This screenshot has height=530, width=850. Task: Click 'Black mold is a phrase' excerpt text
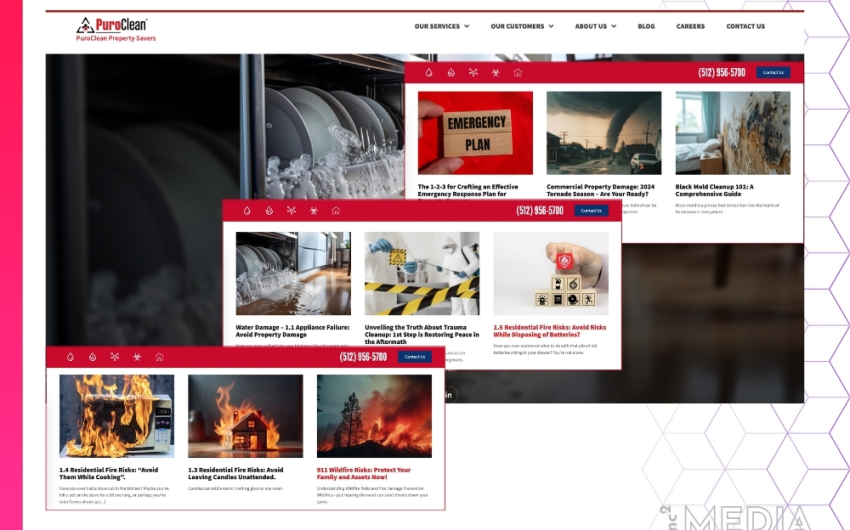click(x=727, y=209)
